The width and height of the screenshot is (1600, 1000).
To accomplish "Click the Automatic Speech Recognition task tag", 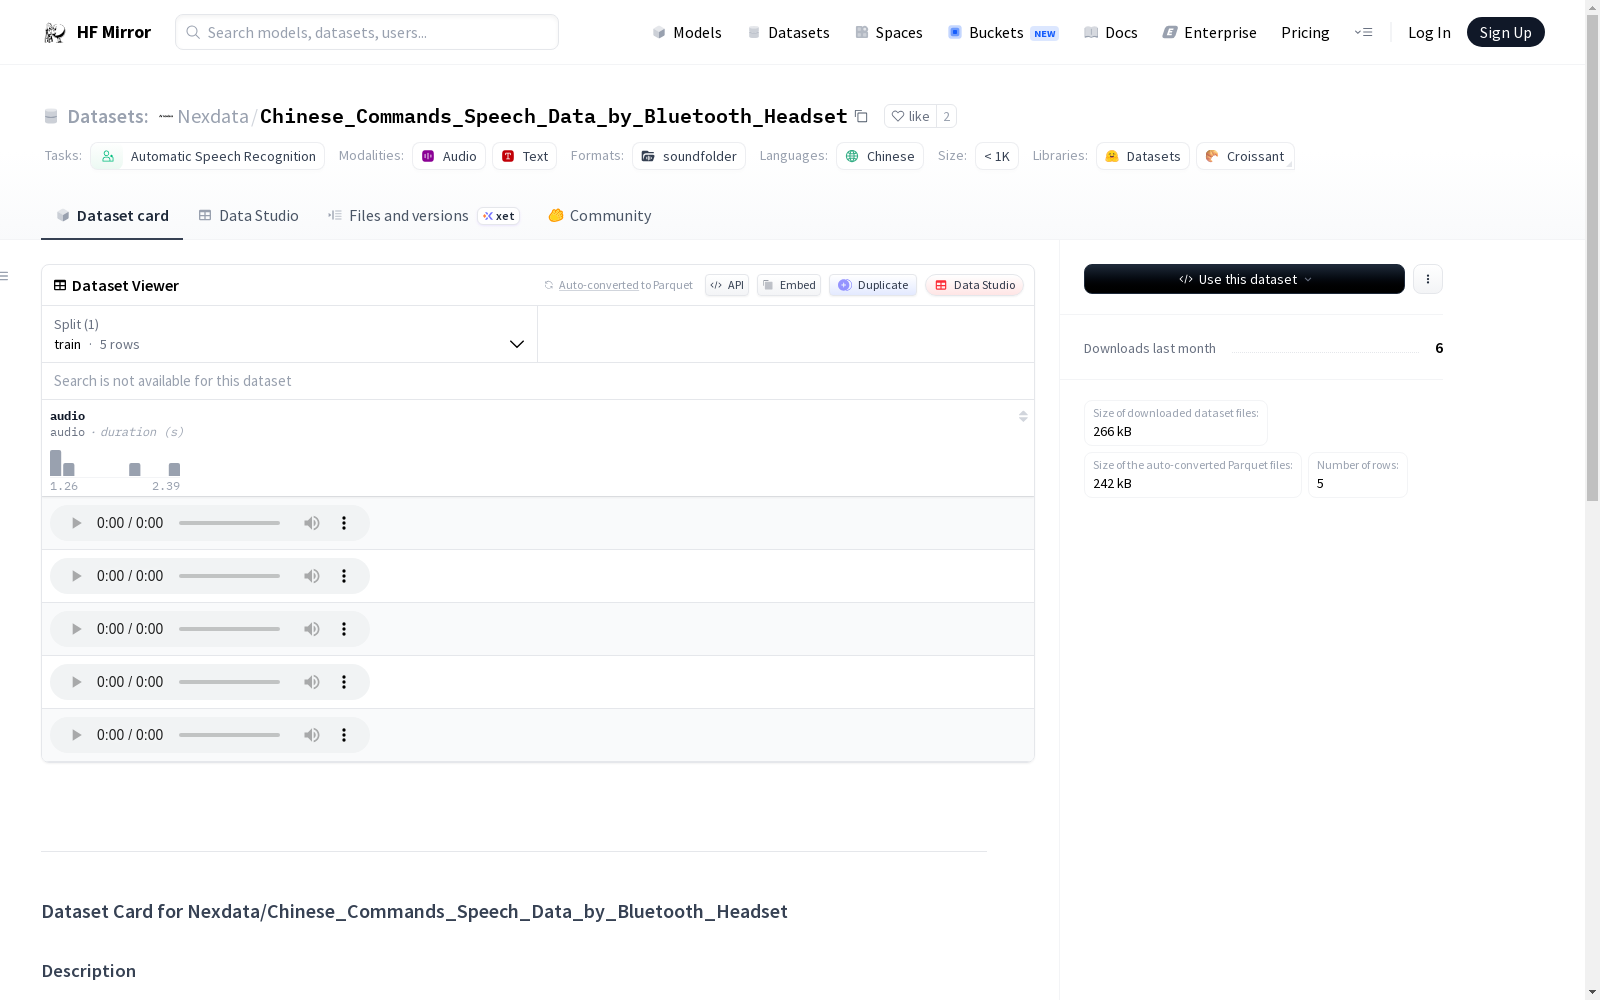I will point(207,156).
